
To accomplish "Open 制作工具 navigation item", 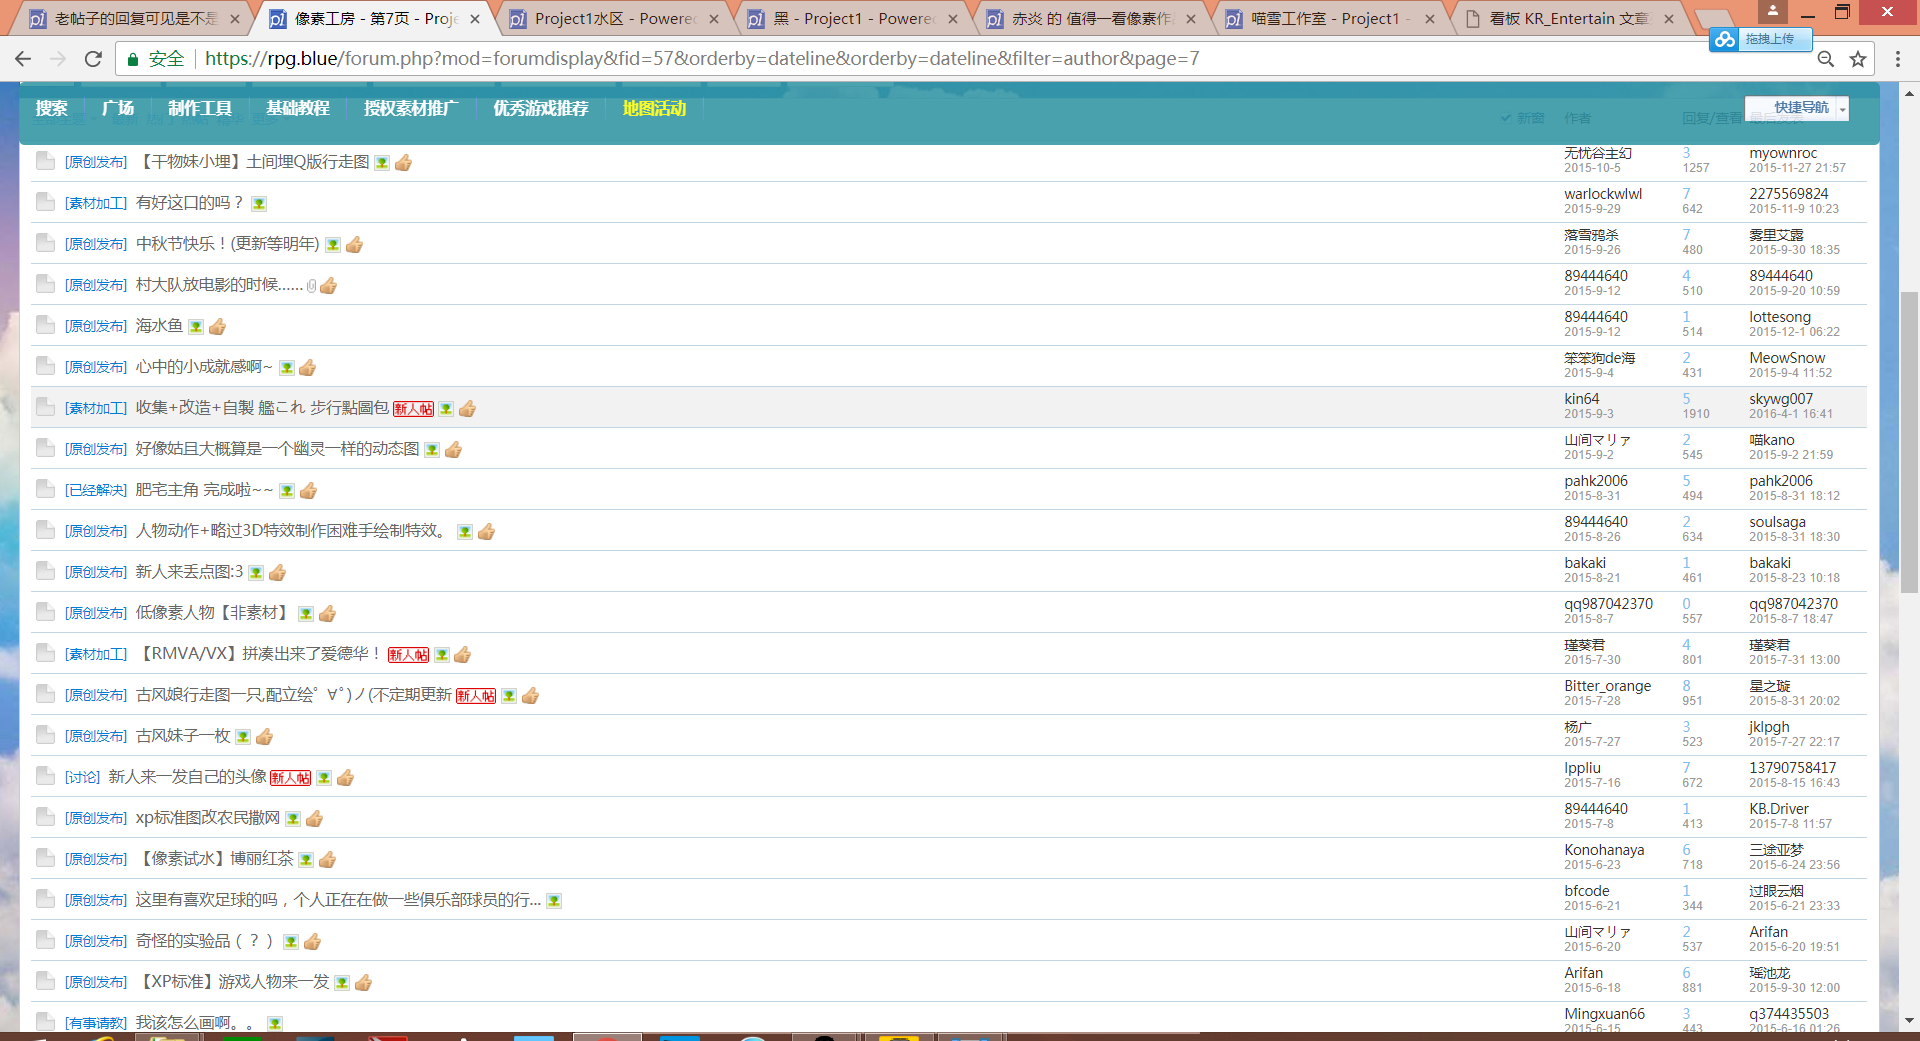I will click(200, 108).
